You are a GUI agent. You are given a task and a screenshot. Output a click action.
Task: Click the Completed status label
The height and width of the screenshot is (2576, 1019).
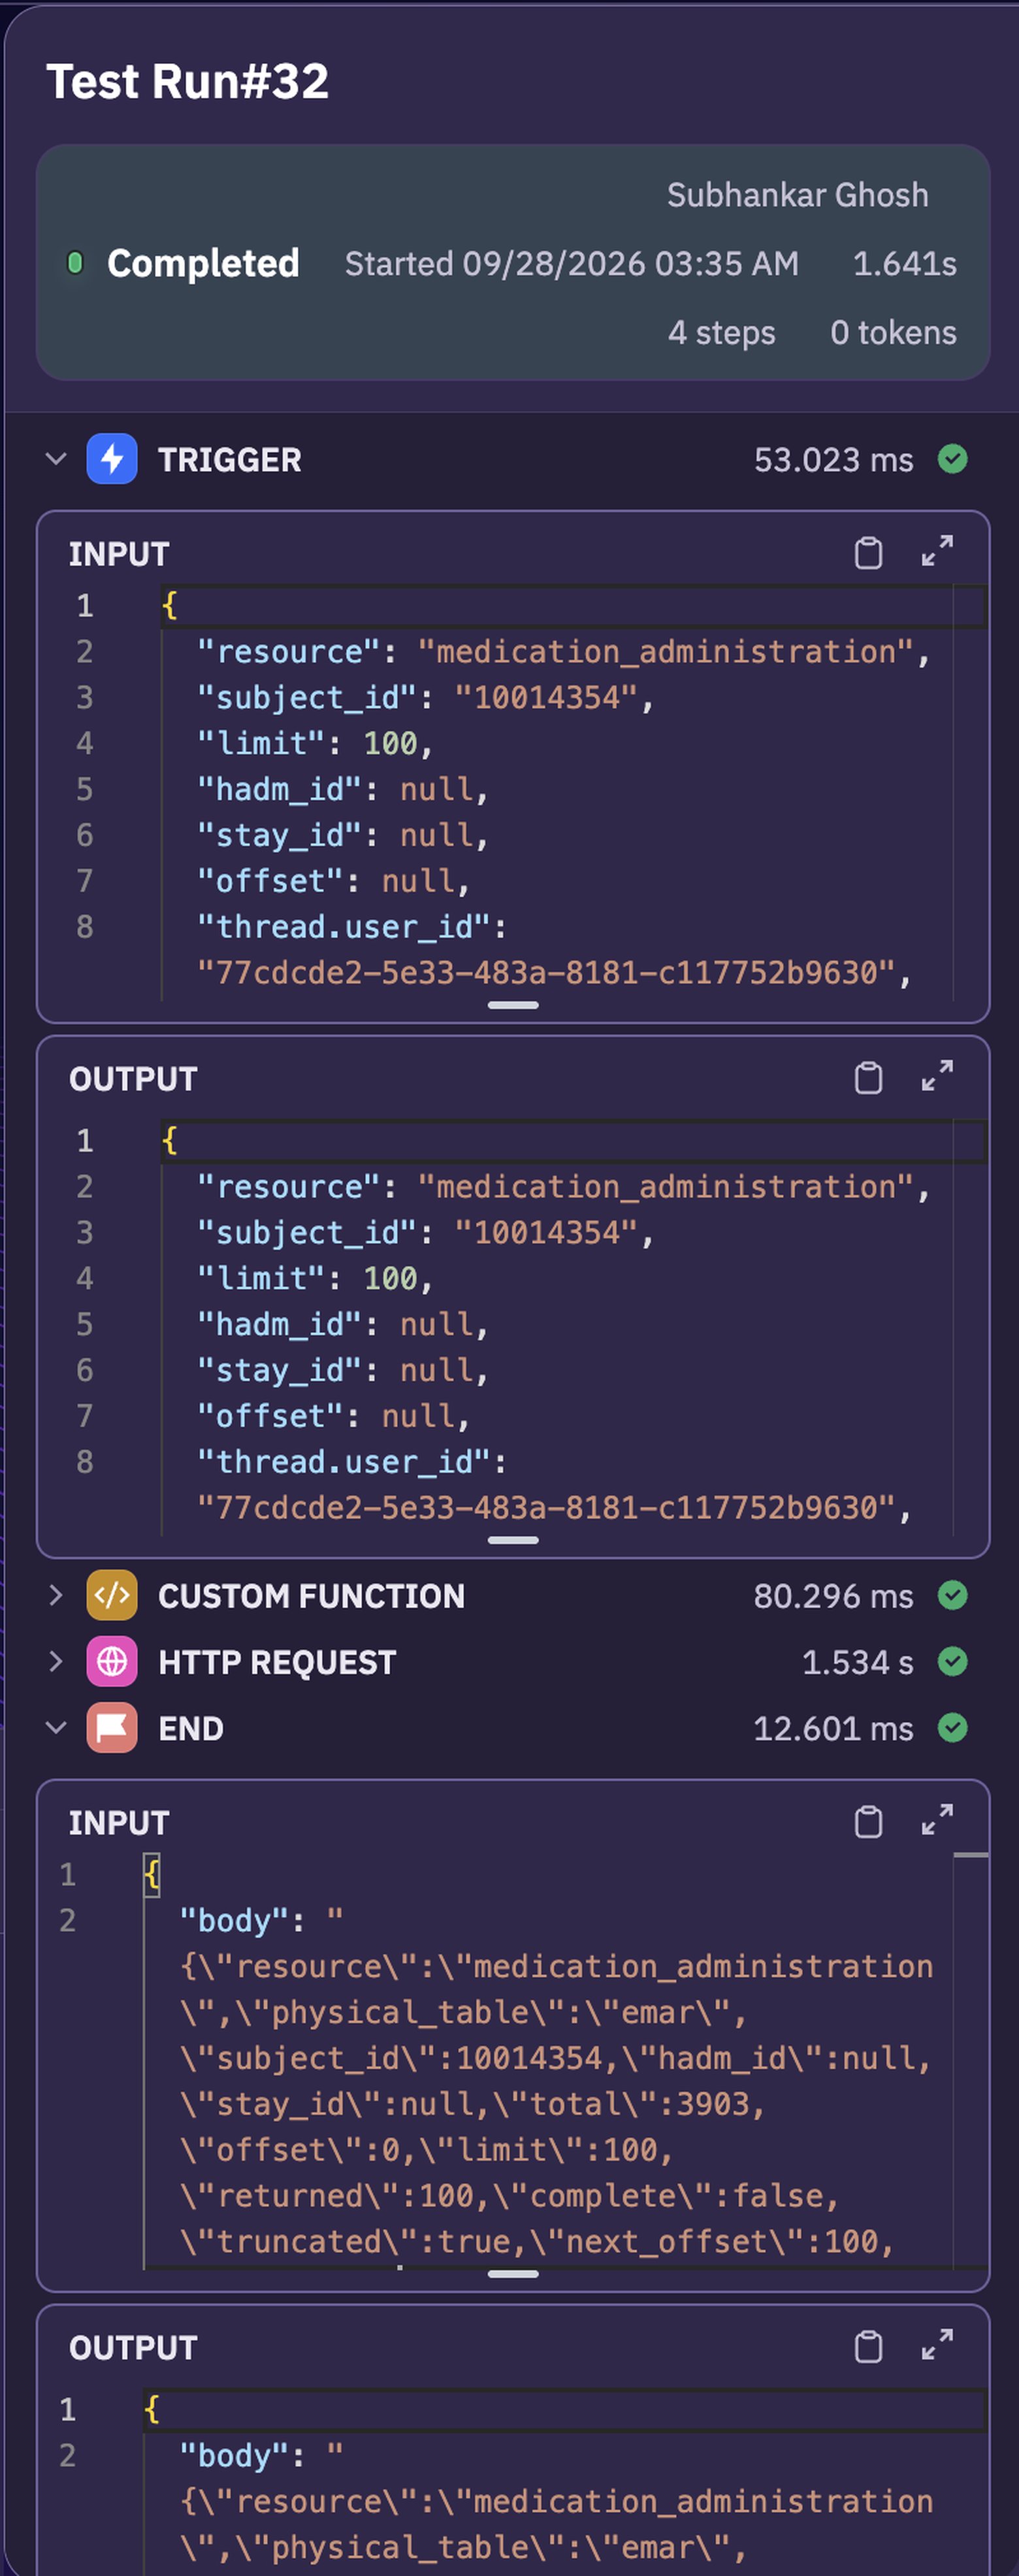tap(203, 263)
